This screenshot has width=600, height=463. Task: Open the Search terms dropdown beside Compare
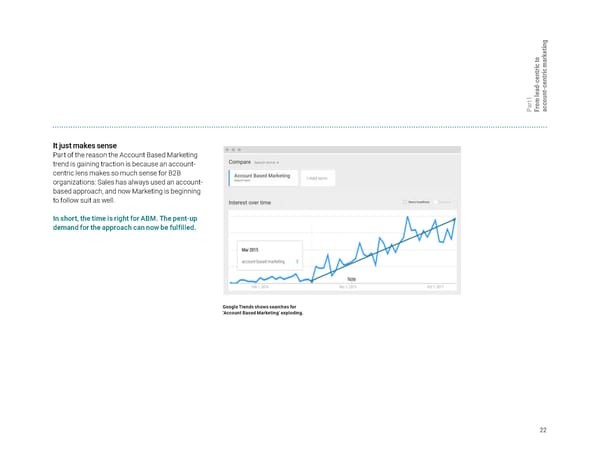tap(267, 161)
